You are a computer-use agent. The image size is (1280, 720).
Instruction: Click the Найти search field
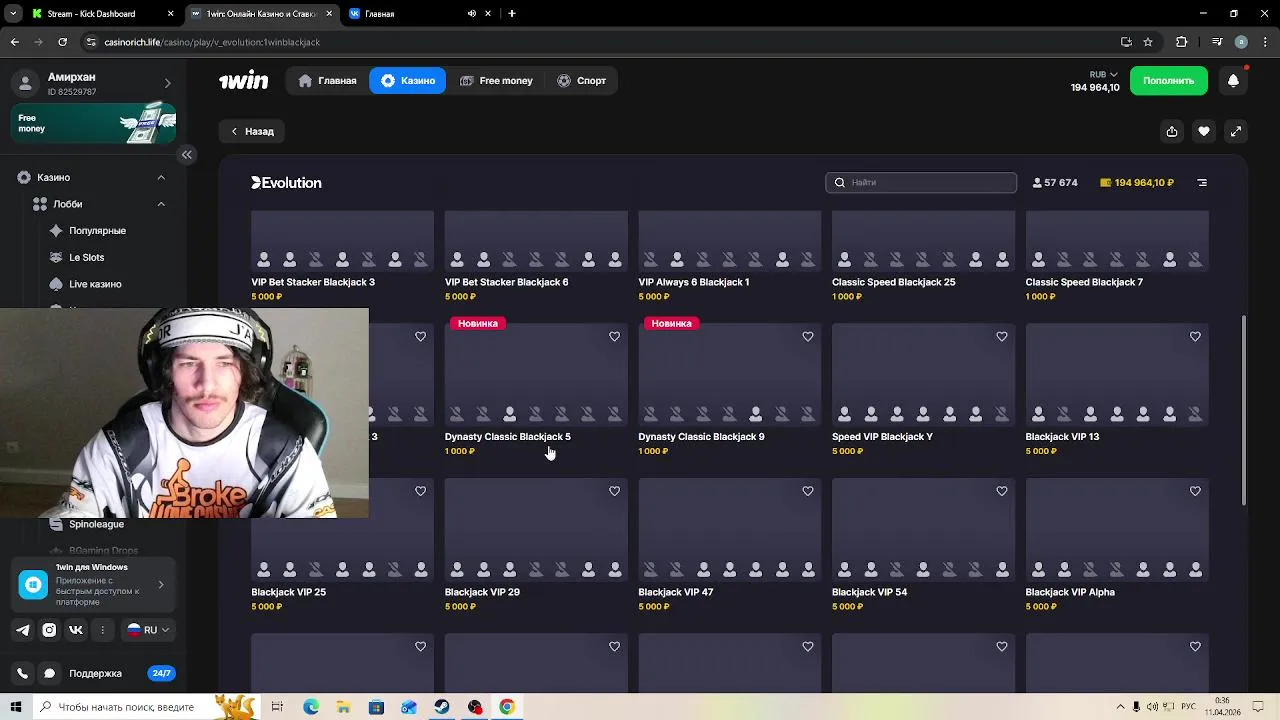click(921, 183)
